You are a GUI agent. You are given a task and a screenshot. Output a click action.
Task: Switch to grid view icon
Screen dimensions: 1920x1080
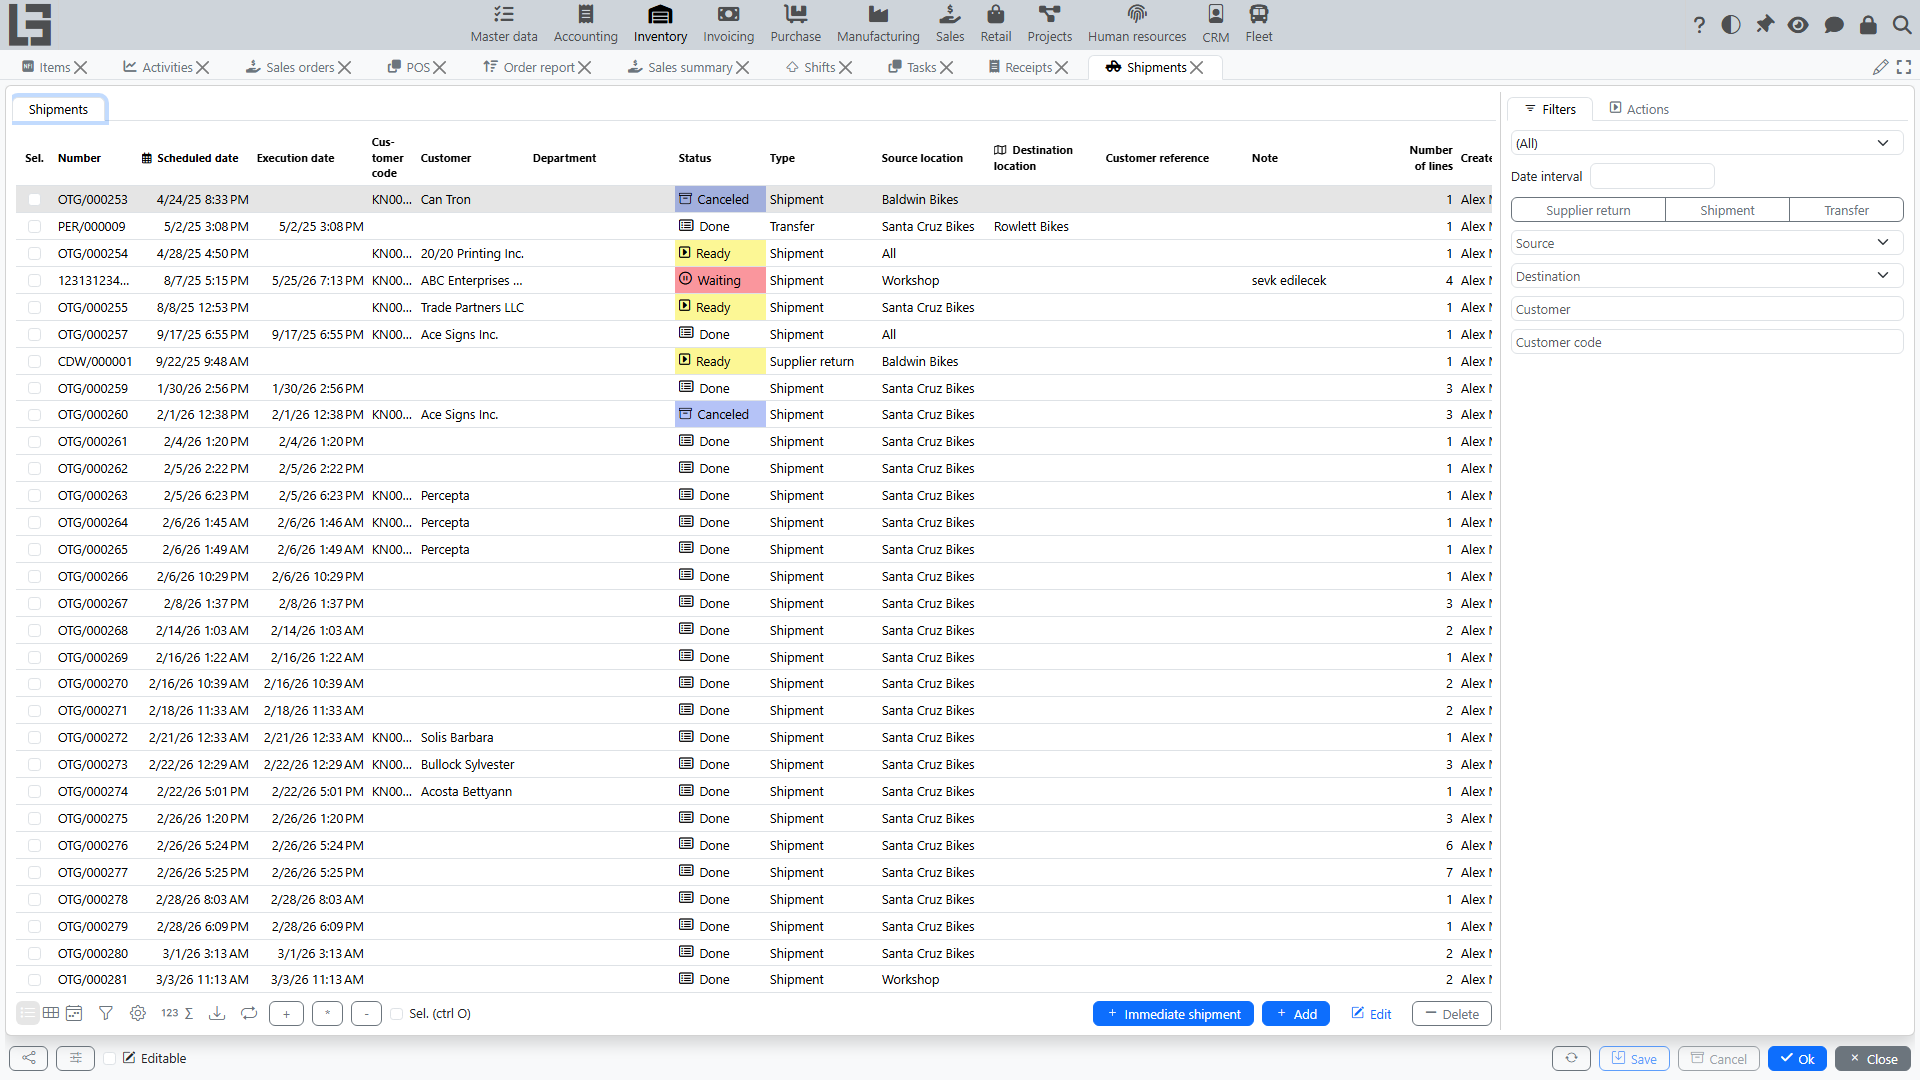51,1013
